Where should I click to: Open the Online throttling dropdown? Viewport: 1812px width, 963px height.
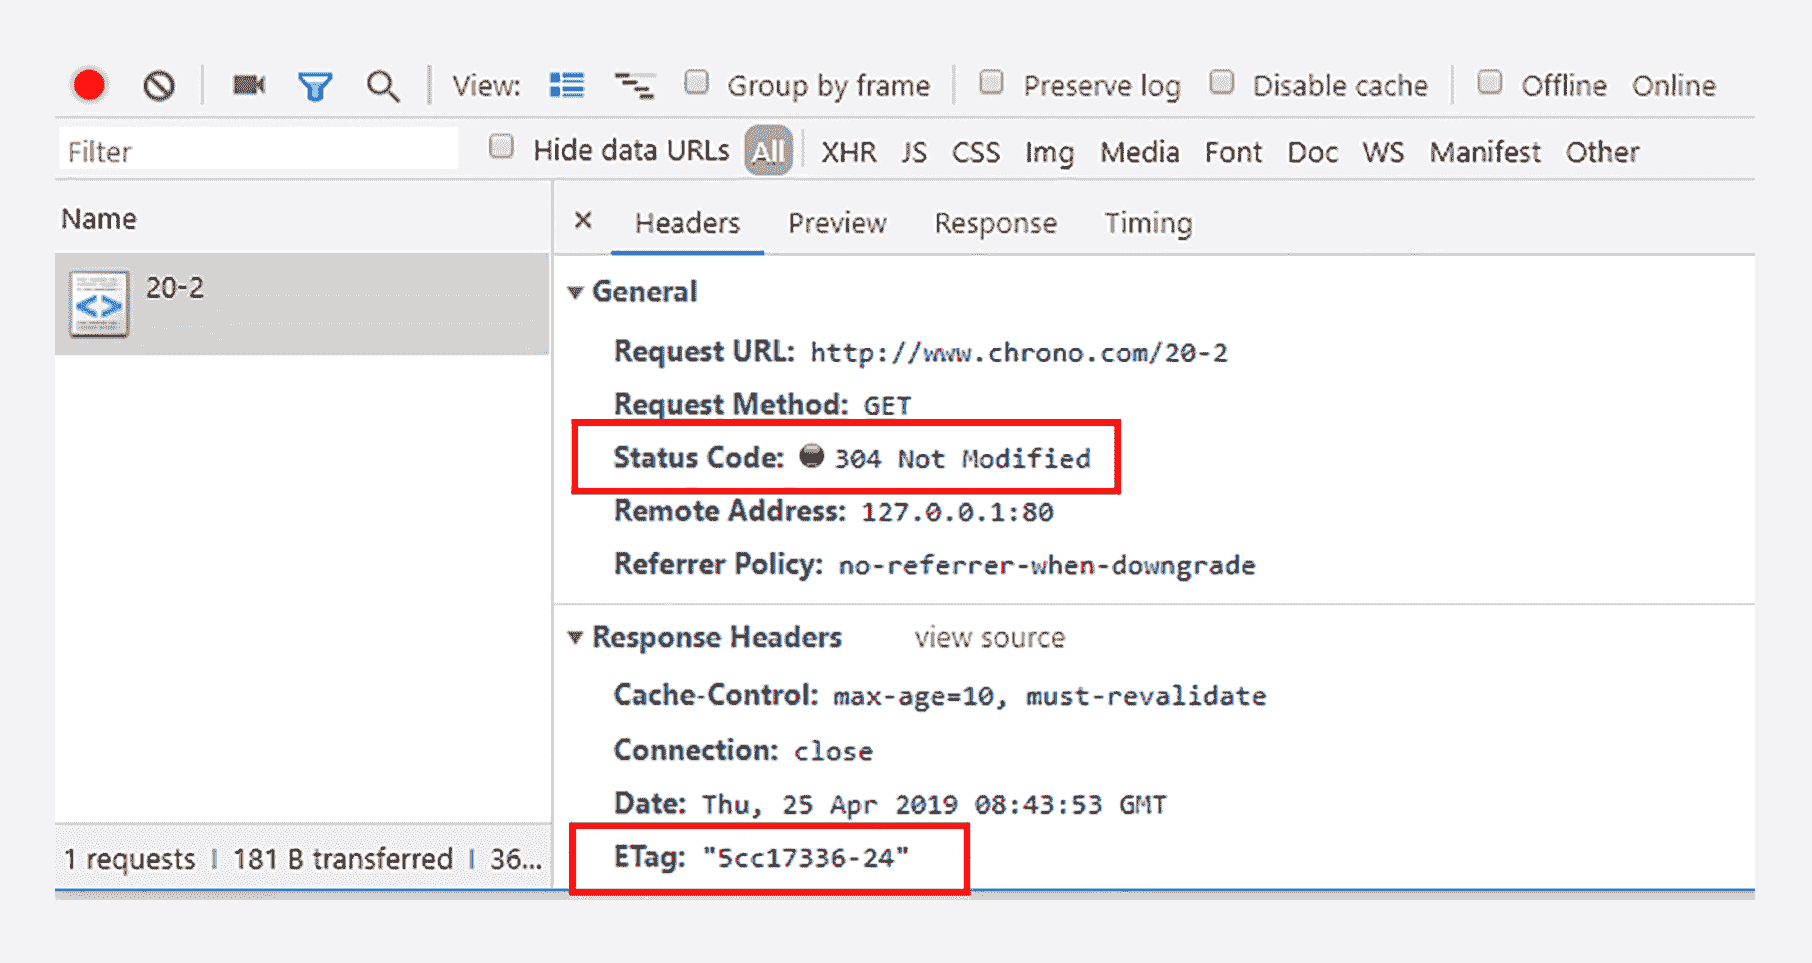(x=1673, y=86)
